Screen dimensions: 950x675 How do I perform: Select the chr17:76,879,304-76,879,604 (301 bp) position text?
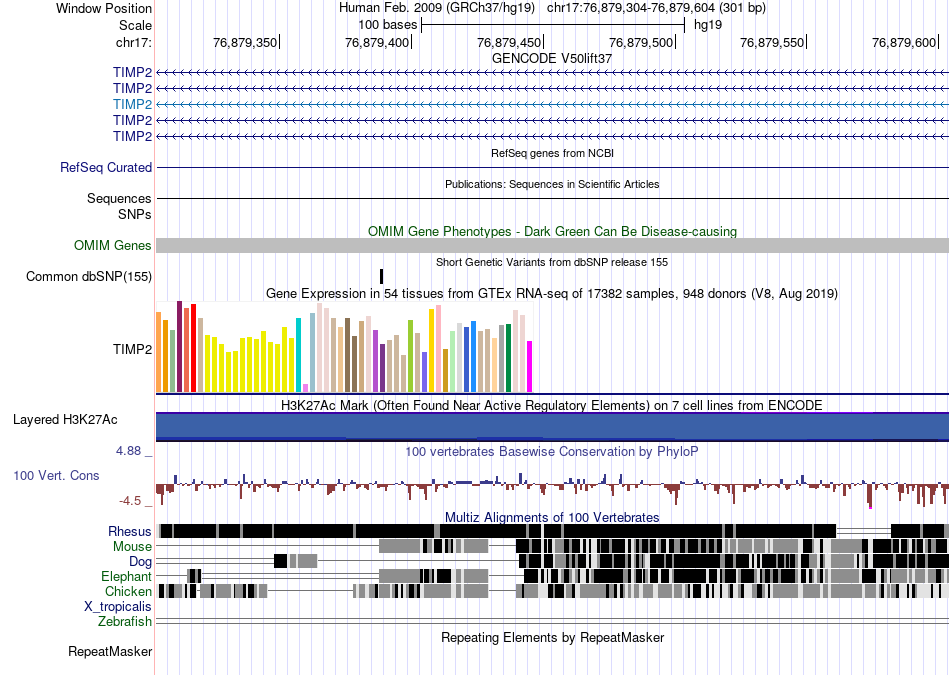click(656, 8)
